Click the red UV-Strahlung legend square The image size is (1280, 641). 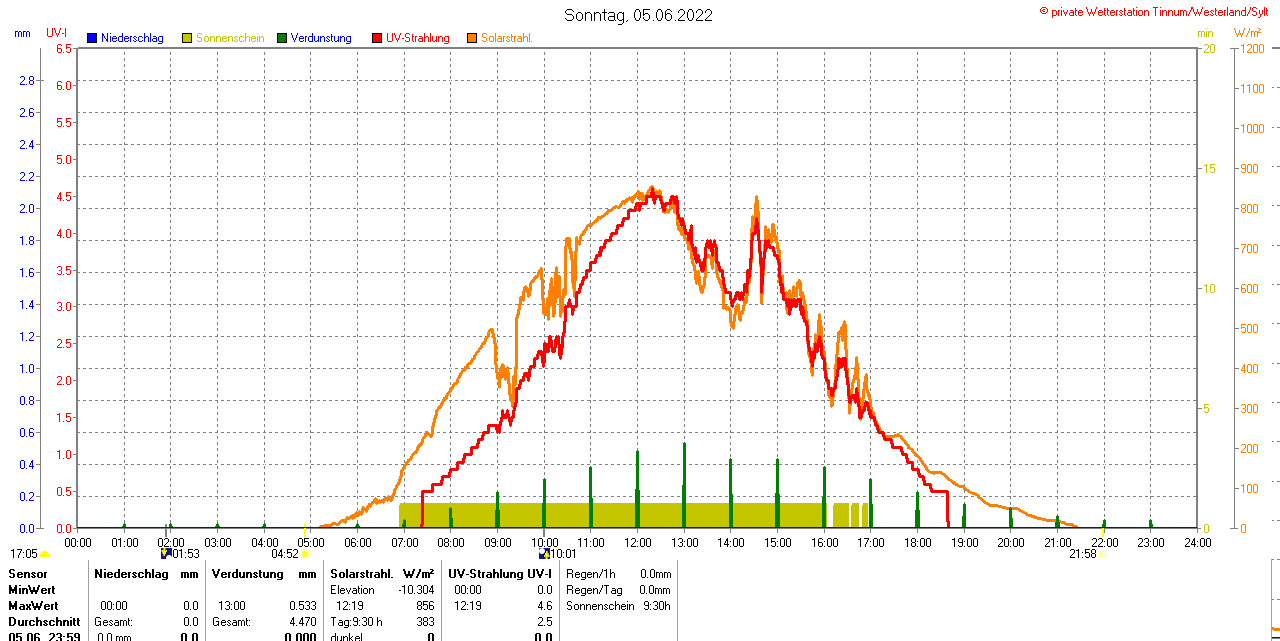pos(377,38)
